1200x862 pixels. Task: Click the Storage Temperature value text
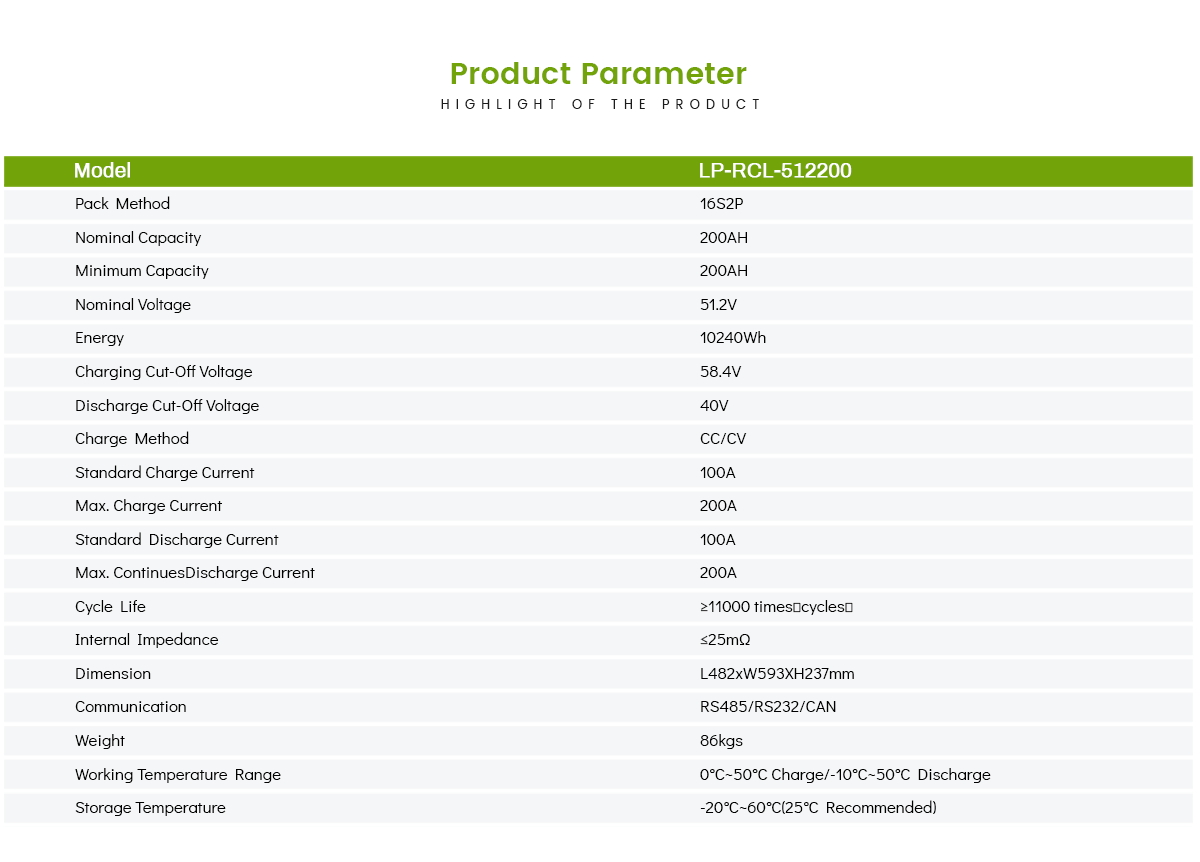coord(817,808)
